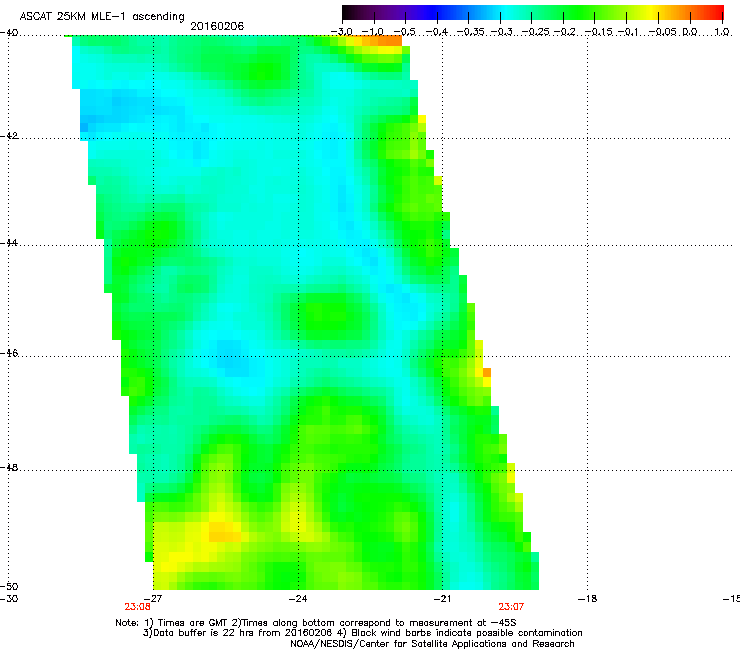Click the orange data patch at the swath's top edge
Image resolution: width=740 pixels, height=650 pixels.
382,41
